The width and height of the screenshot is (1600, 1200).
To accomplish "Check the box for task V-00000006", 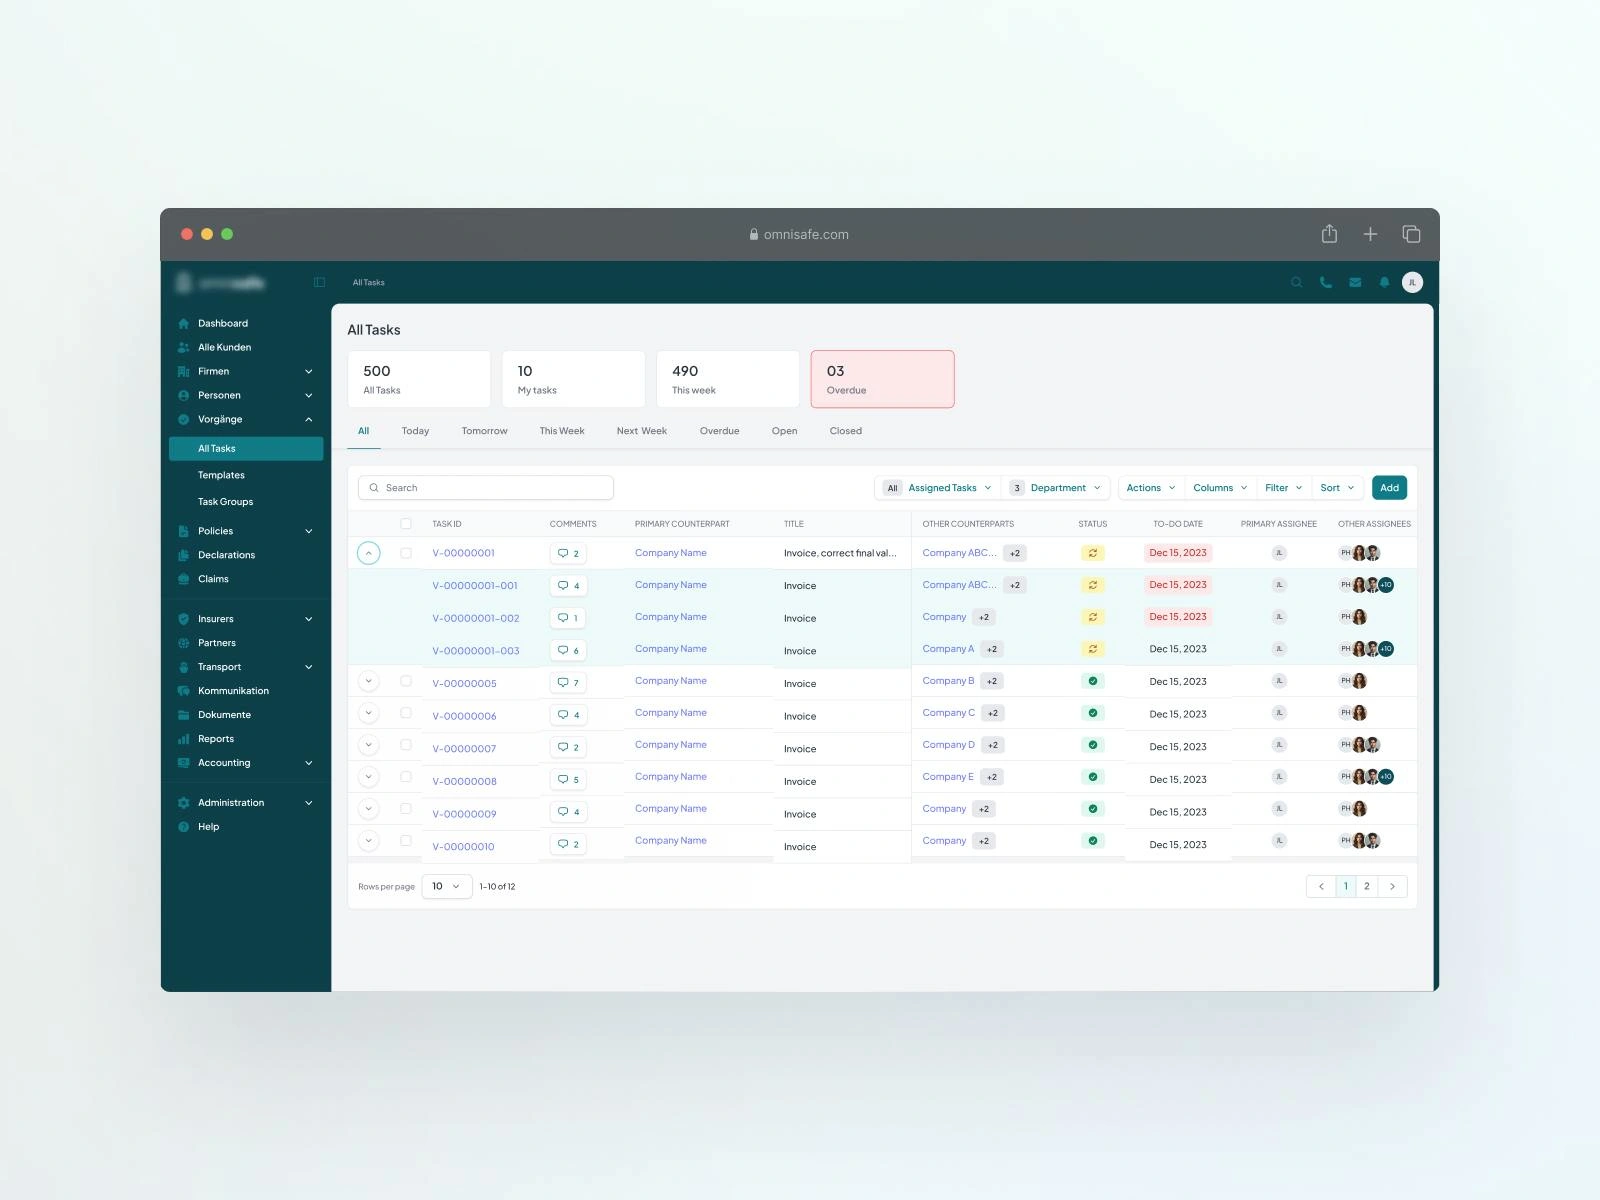I will point(405,713).
